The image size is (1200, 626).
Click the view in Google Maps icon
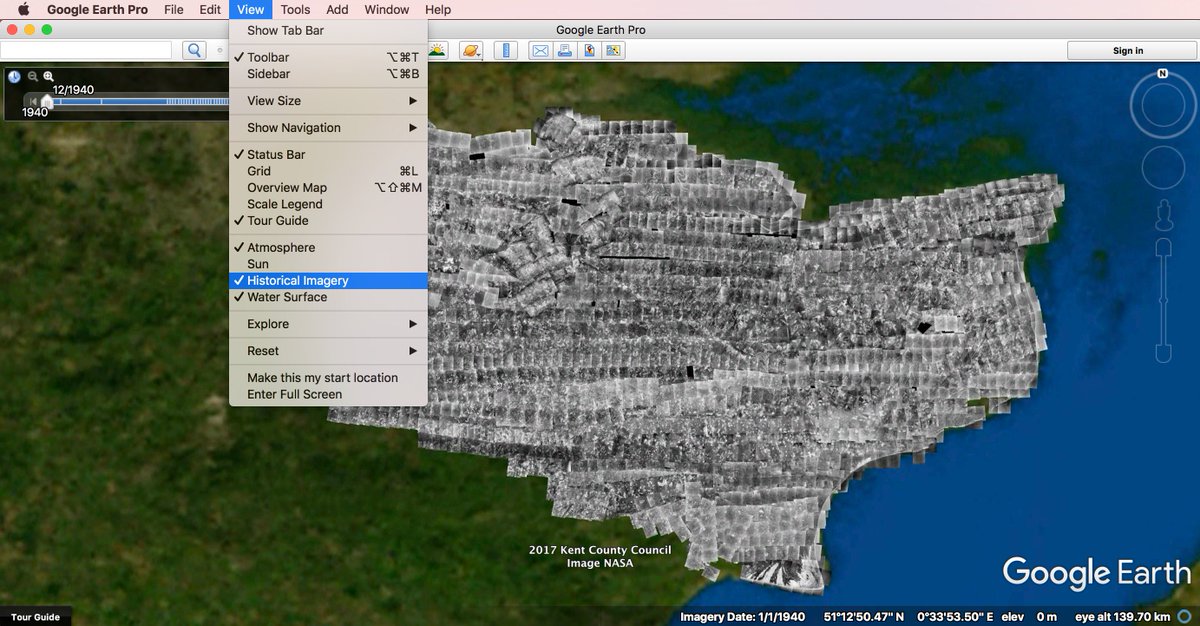click(x=613, y=50)
